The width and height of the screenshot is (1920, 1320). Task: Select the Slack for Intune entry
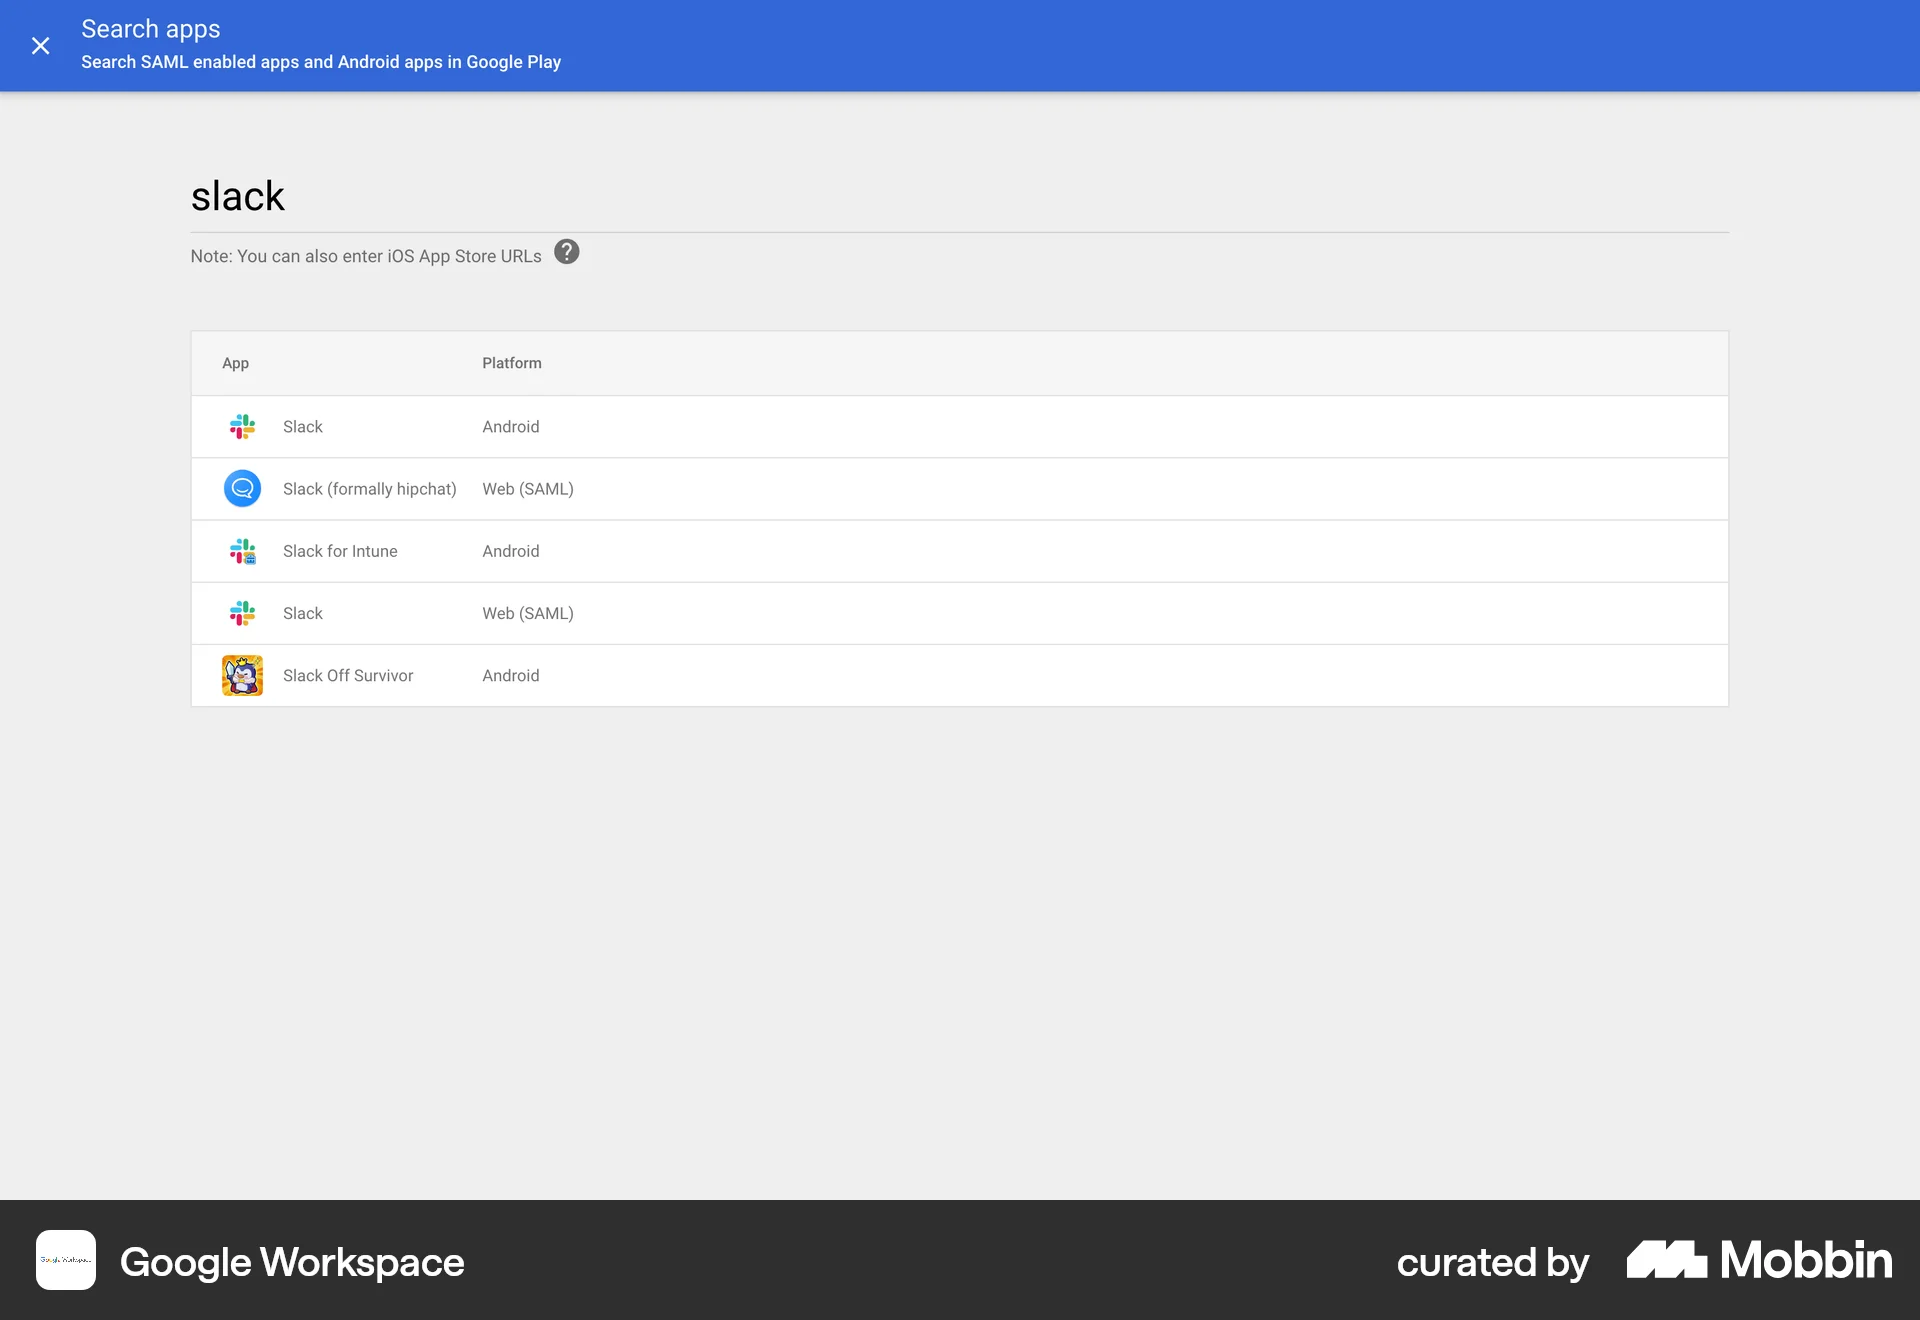coord(340,551)
